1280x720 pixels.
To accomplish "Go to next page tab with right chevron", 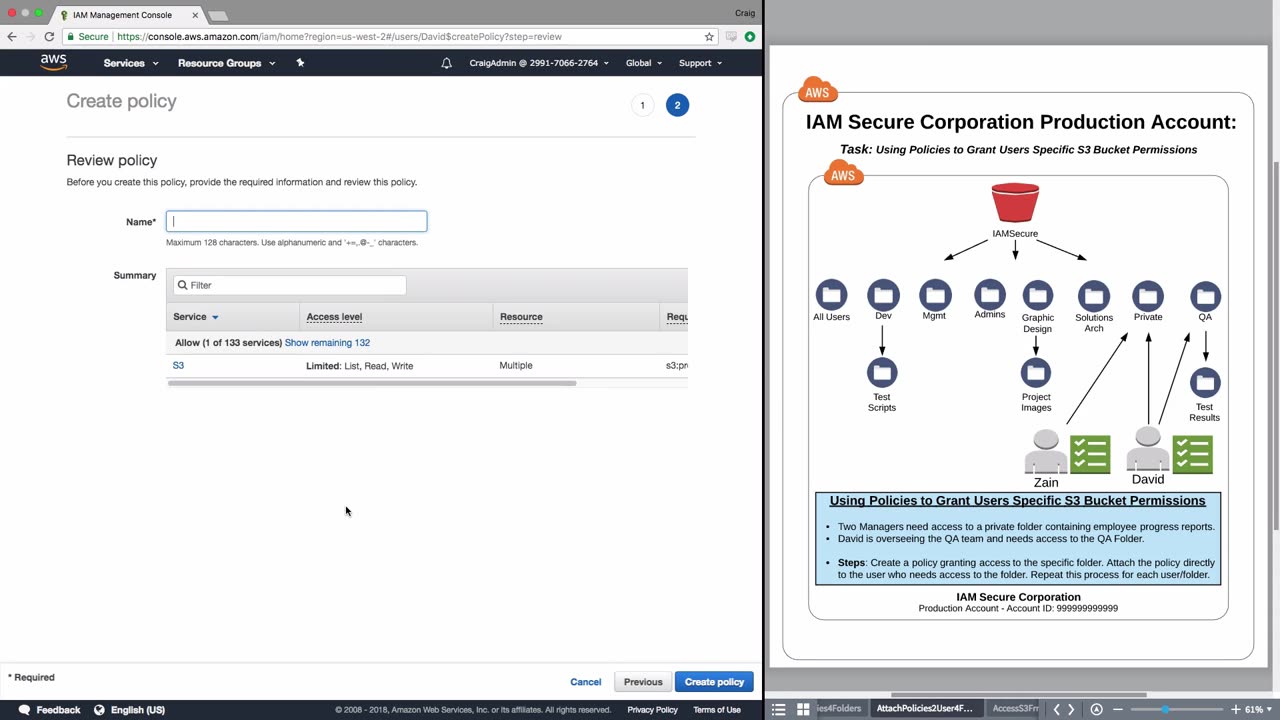I will 1071,710.
